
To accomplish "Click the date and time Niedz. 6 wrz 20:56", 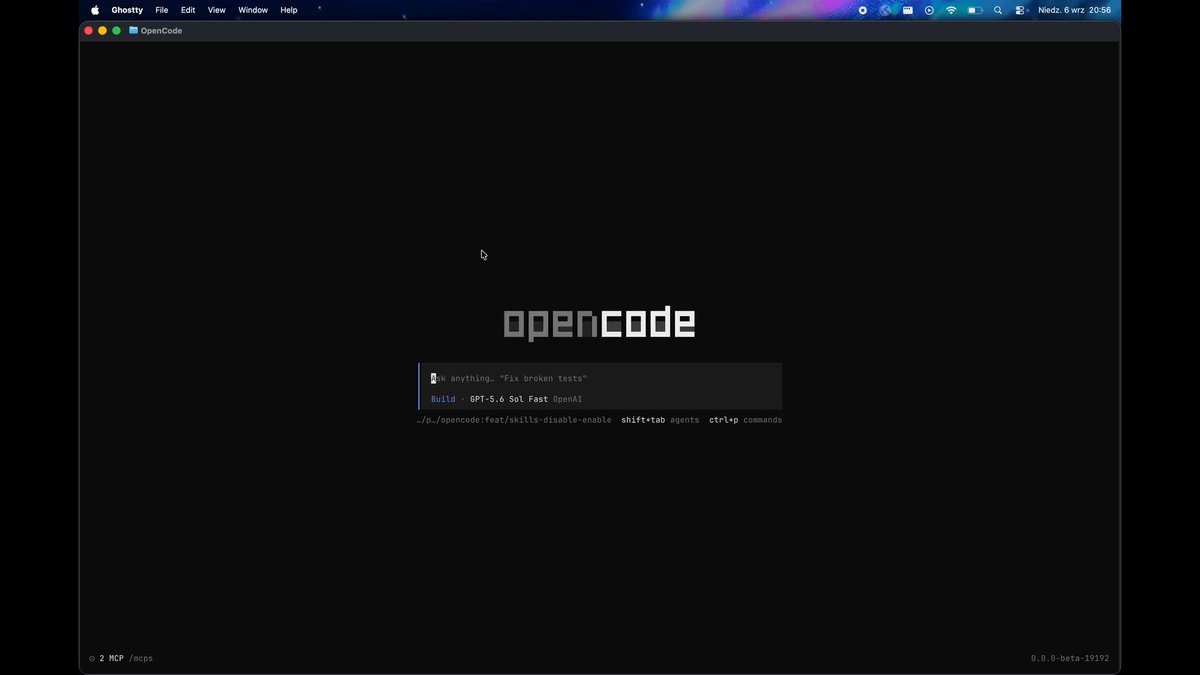I will pos(1075,10).
